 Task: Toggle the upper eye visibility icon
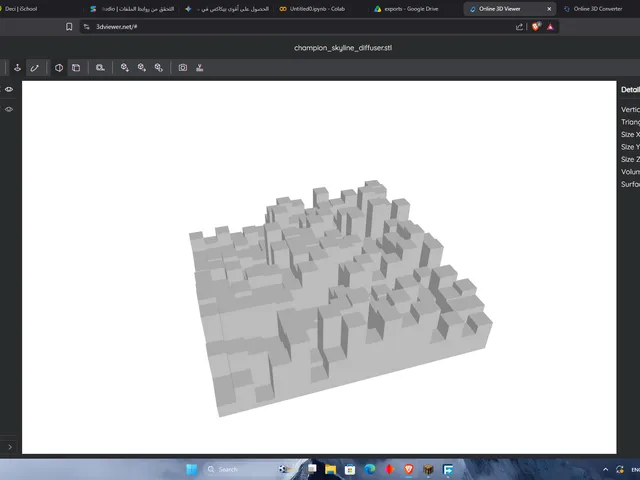[9, 89]
